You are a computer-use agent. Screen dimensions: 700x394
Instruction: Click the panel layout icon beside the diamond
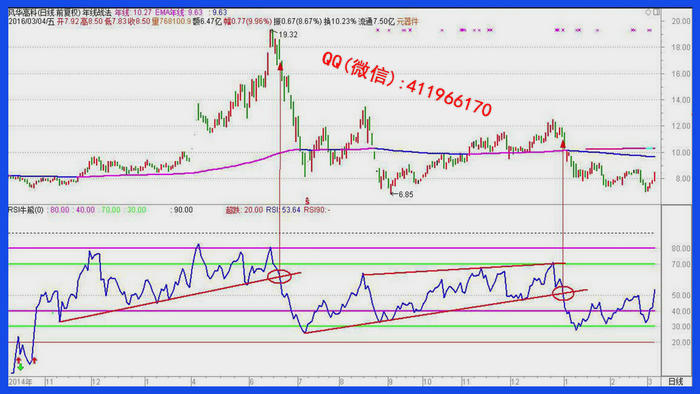(x=656, y=12)
